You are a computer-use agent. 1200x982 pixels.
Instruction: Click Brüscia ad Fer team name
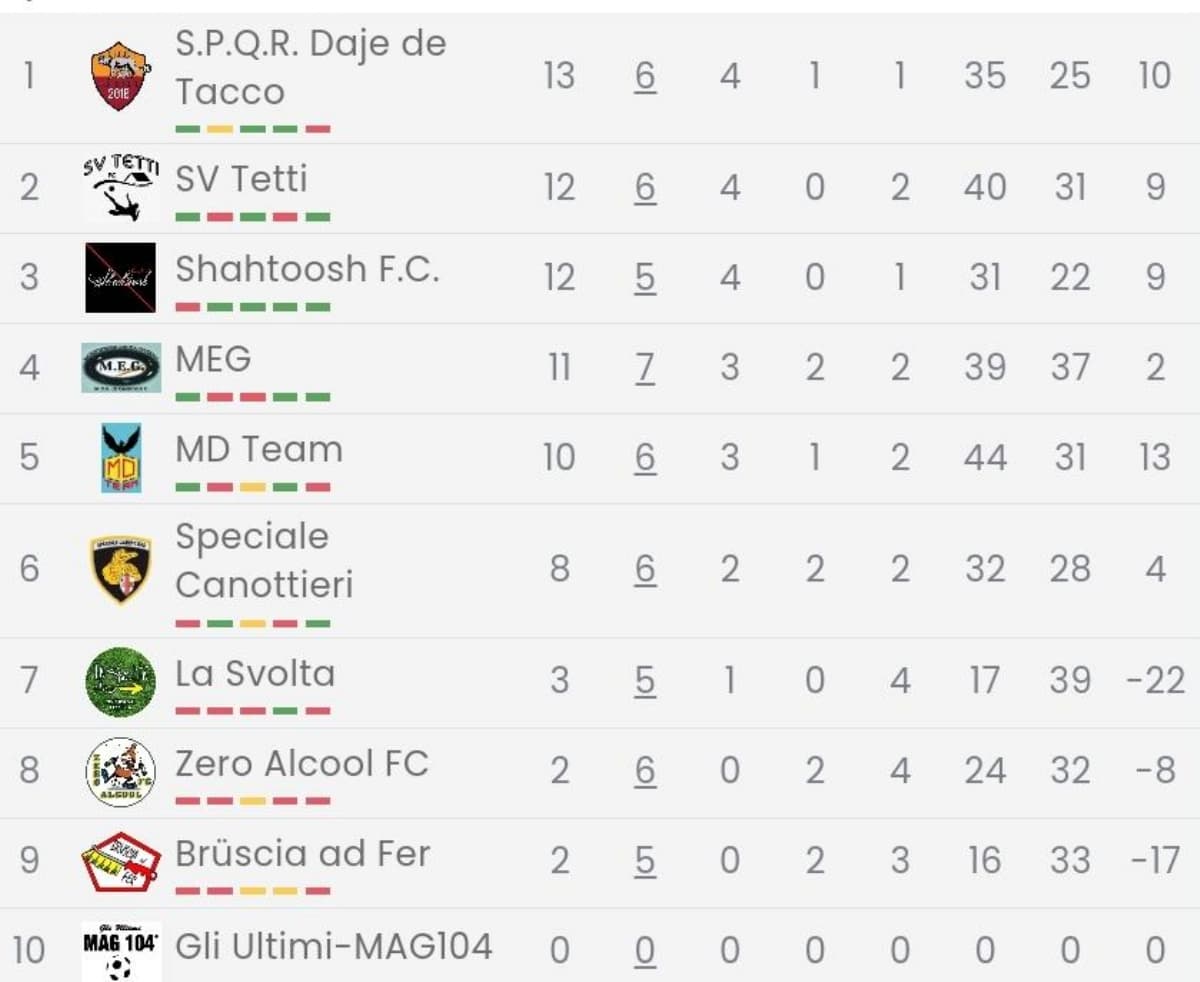click(302, 853)
